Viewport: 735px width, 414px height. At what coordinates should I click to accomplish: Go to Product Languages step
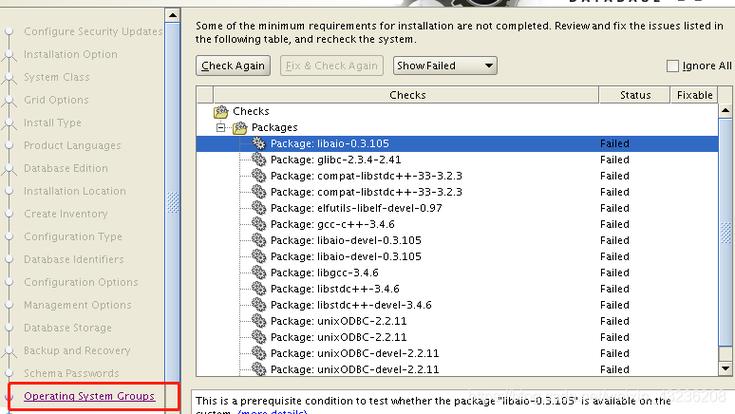[x=72, y=145]
